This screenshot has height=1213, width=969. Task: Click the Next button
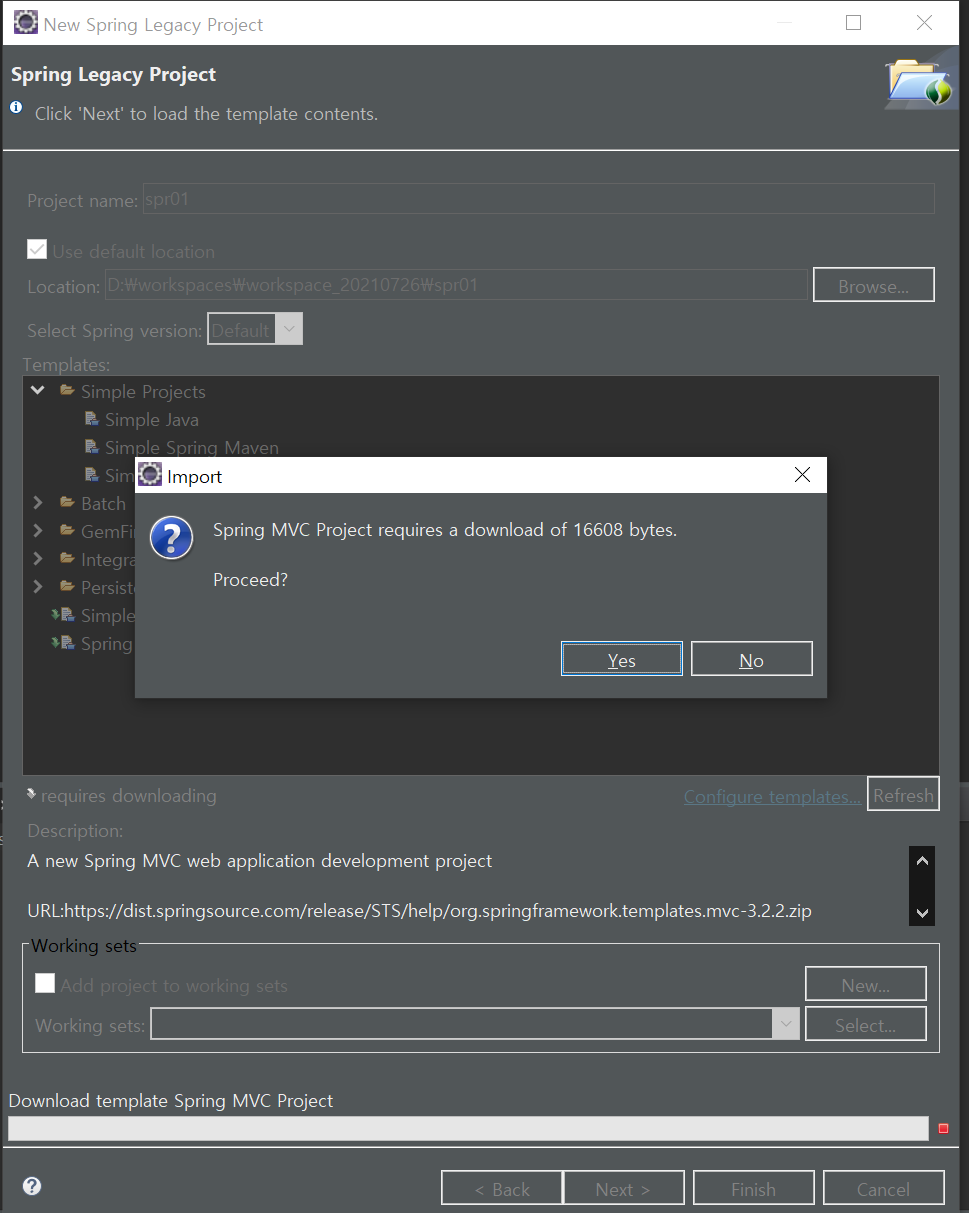click(x=624, y=1188)
